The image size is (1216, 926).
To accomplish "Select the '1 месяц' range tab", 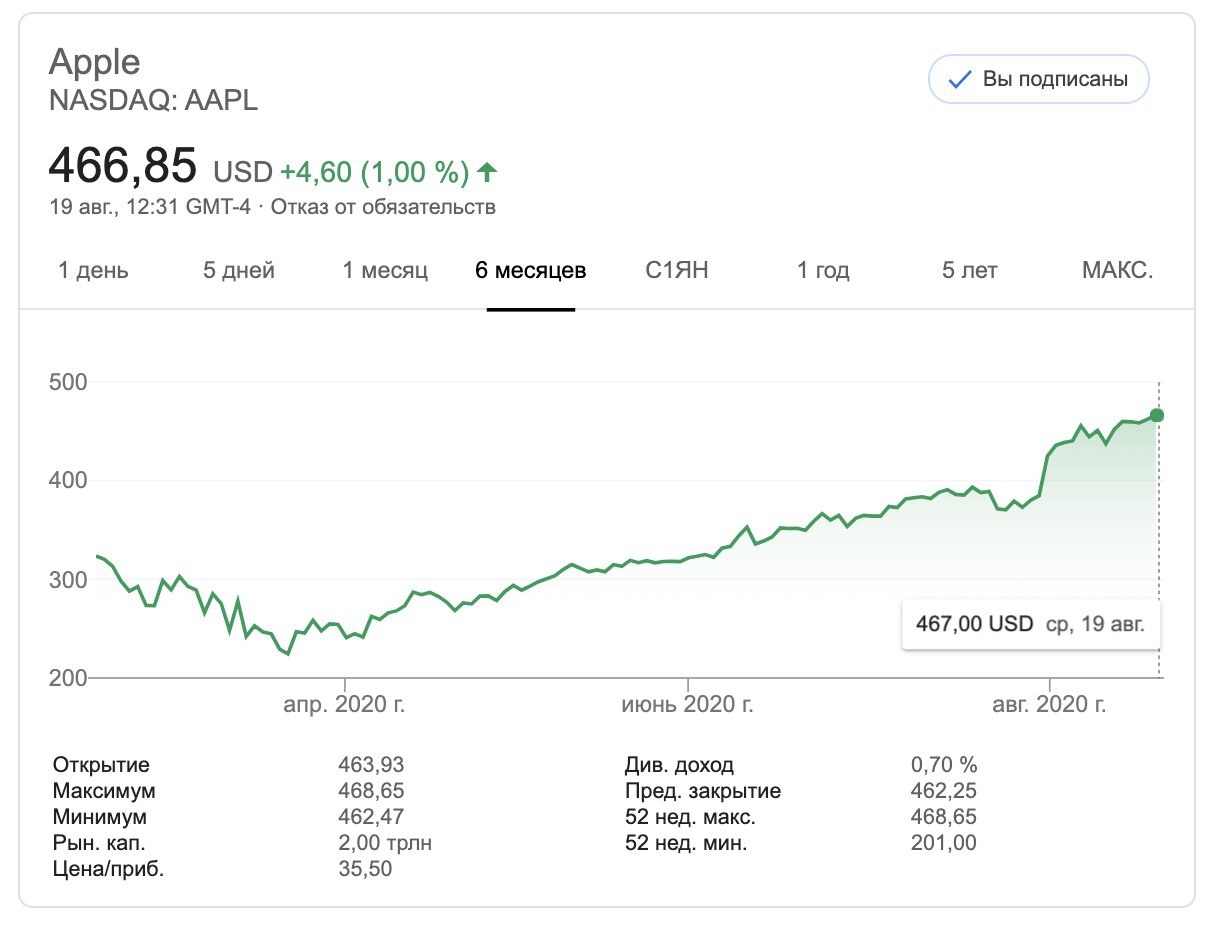I will coord(385,270).
